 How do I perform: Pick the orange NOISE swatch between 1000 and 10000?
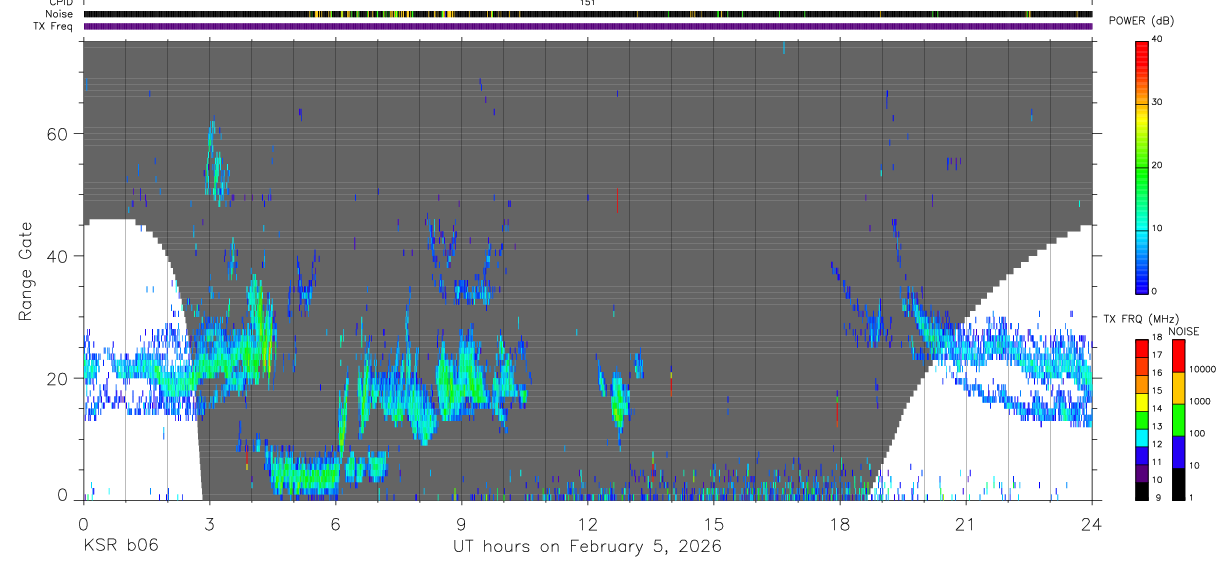click(x=1178, y=386)
